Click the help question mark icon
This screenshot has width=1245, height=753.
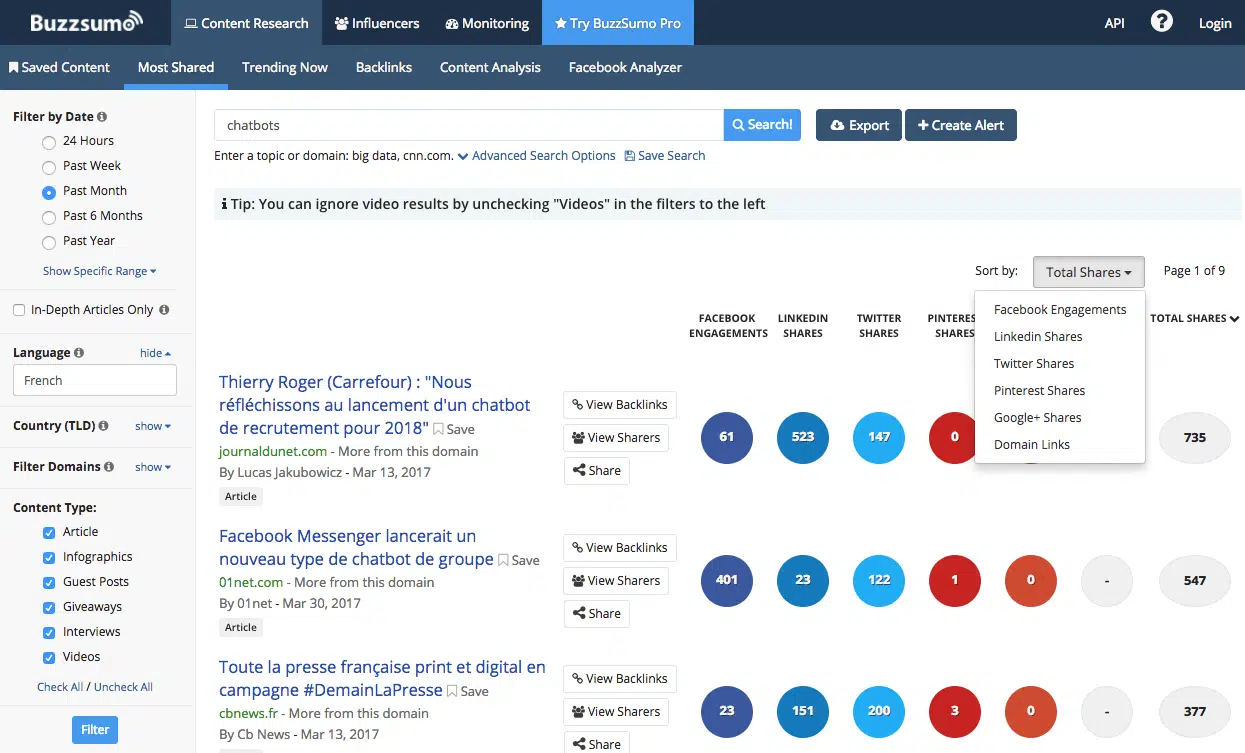[x=1161, y=22]
